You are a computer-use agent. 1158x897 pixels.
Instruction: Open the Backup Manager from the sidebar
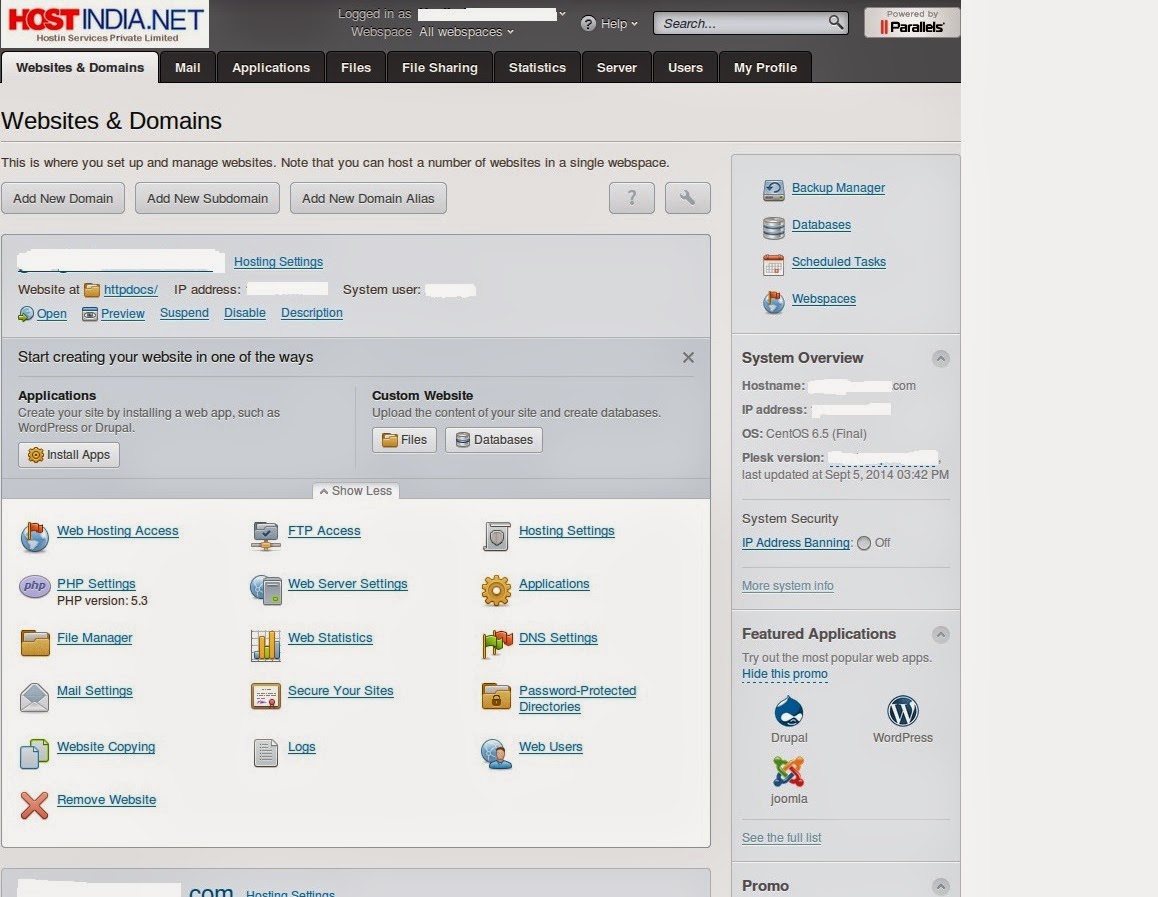coord(837,188)
